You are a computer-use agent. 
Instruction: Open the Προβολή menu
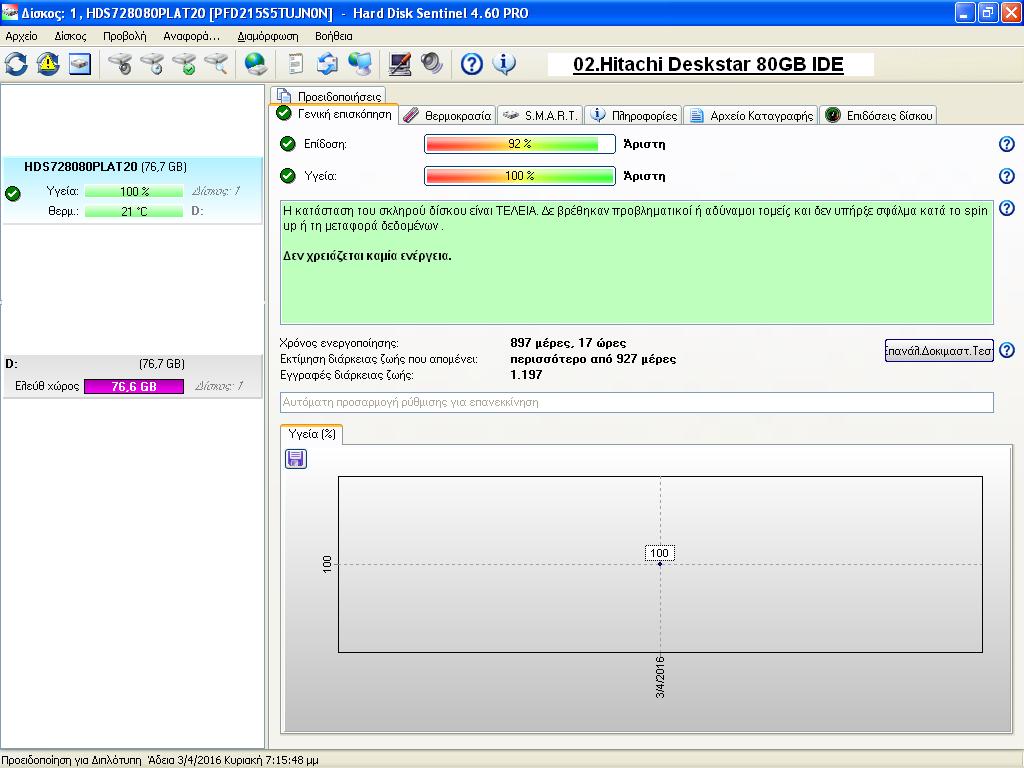pos(125,37)
